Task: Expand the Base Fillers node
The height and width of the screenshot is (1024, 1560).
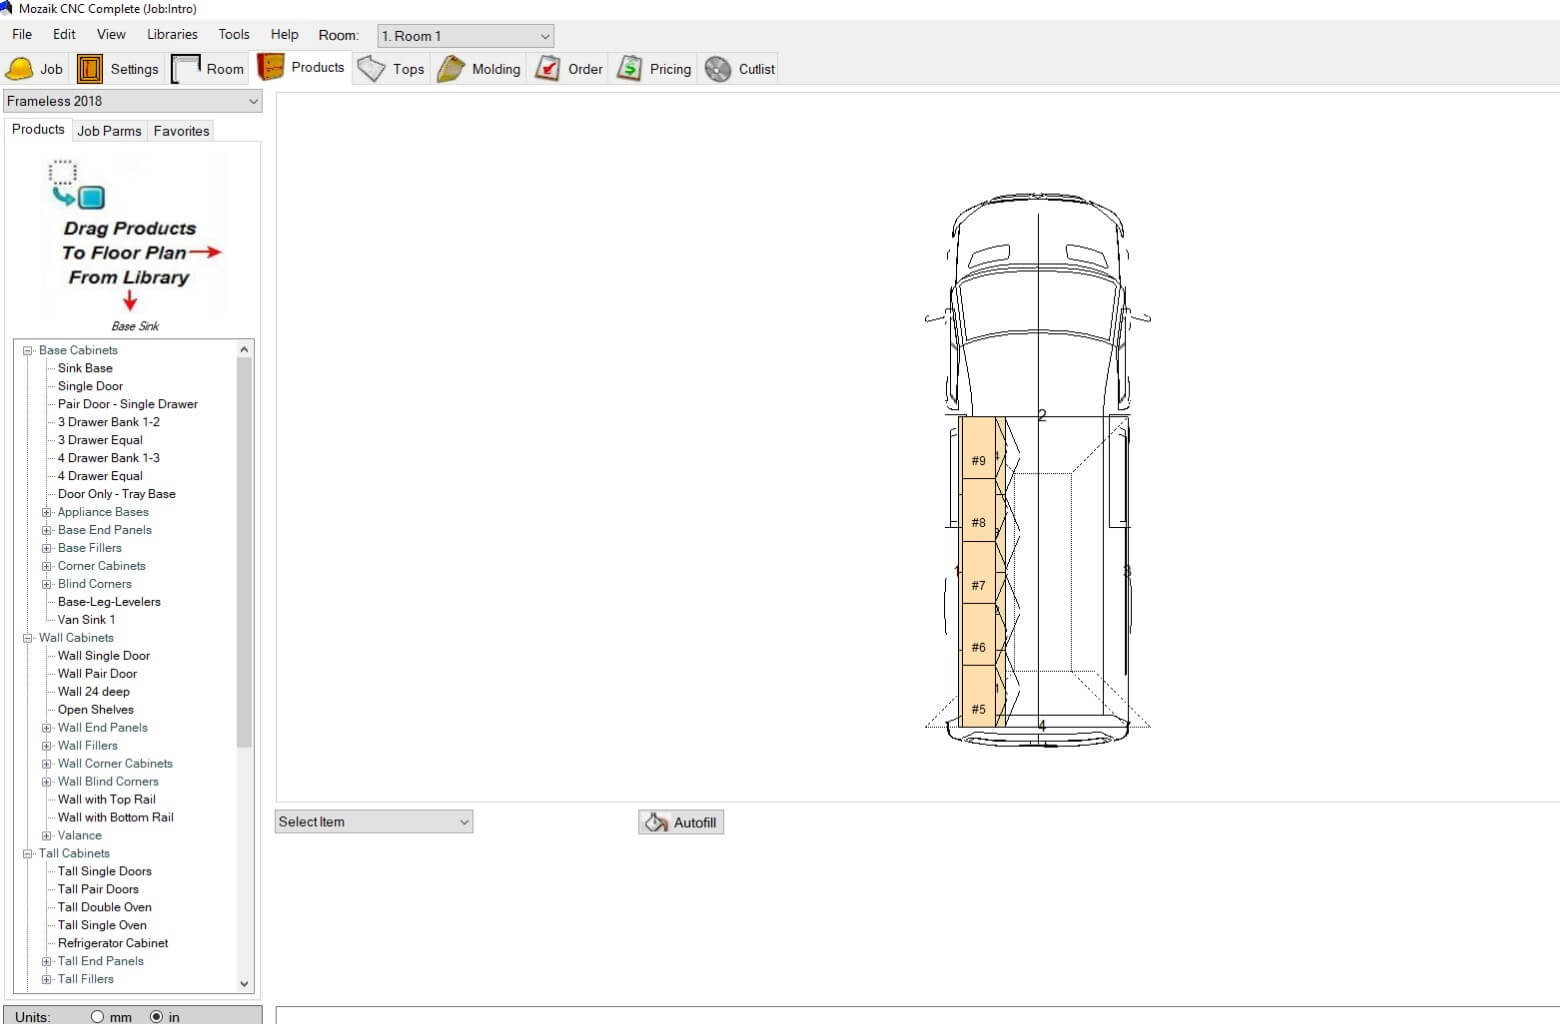Action: tap(46, 548)
